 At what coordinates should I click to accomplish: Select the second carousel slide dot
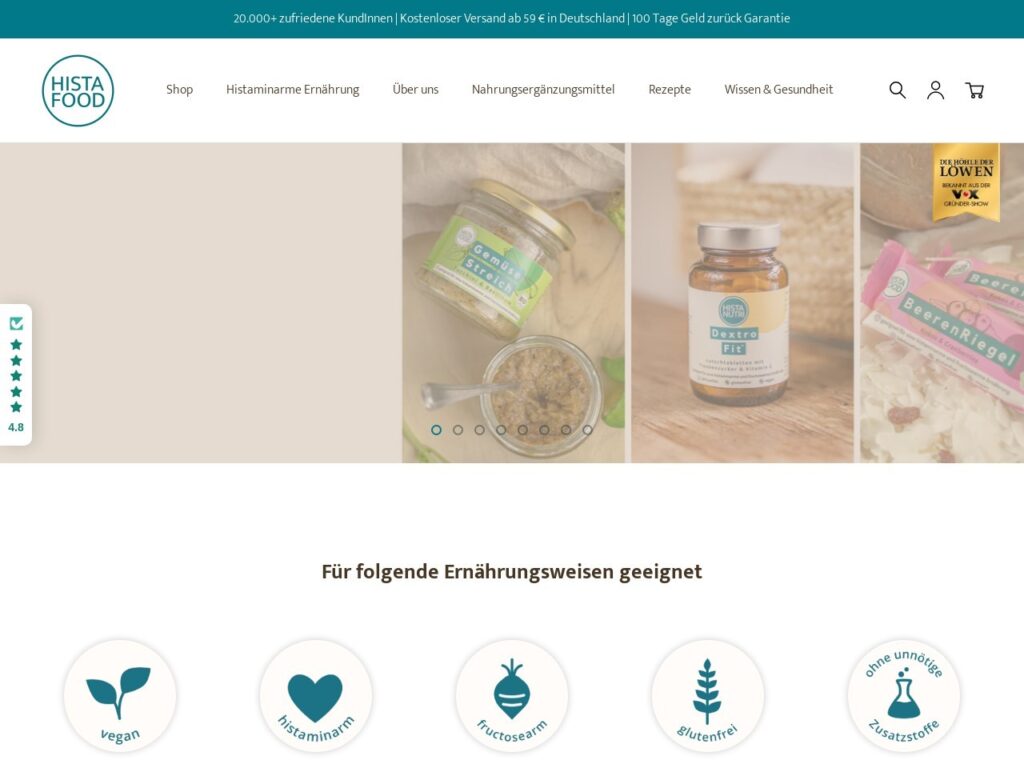(x=458, y=430)
